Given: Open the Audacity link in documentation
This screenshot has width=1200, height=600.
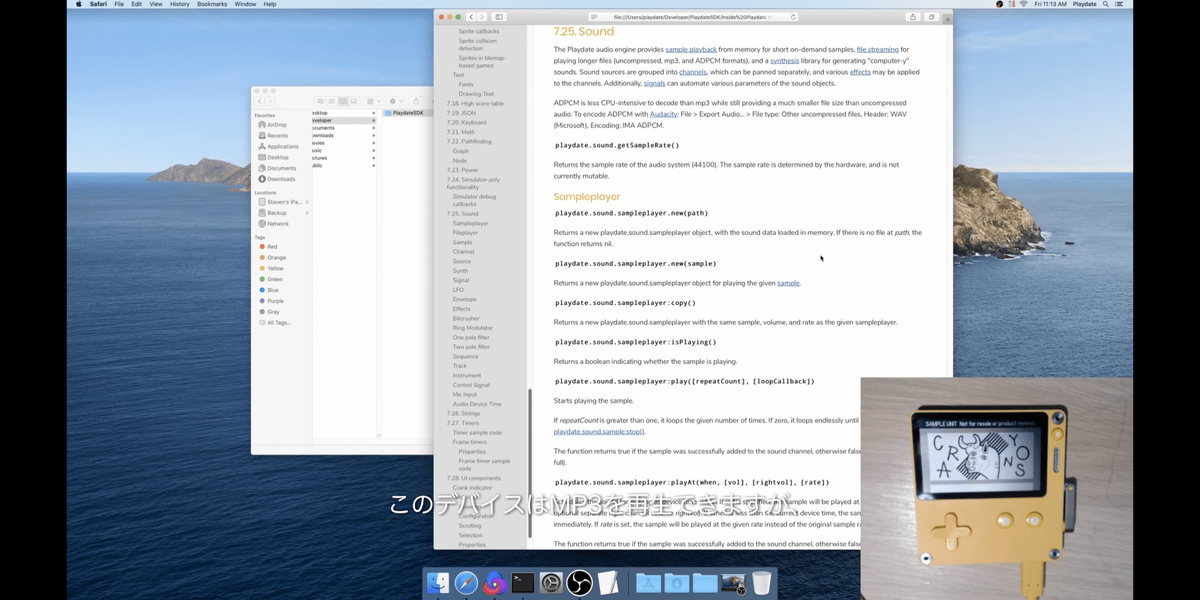Looking at the screenshot, I should tap(664, 114).
